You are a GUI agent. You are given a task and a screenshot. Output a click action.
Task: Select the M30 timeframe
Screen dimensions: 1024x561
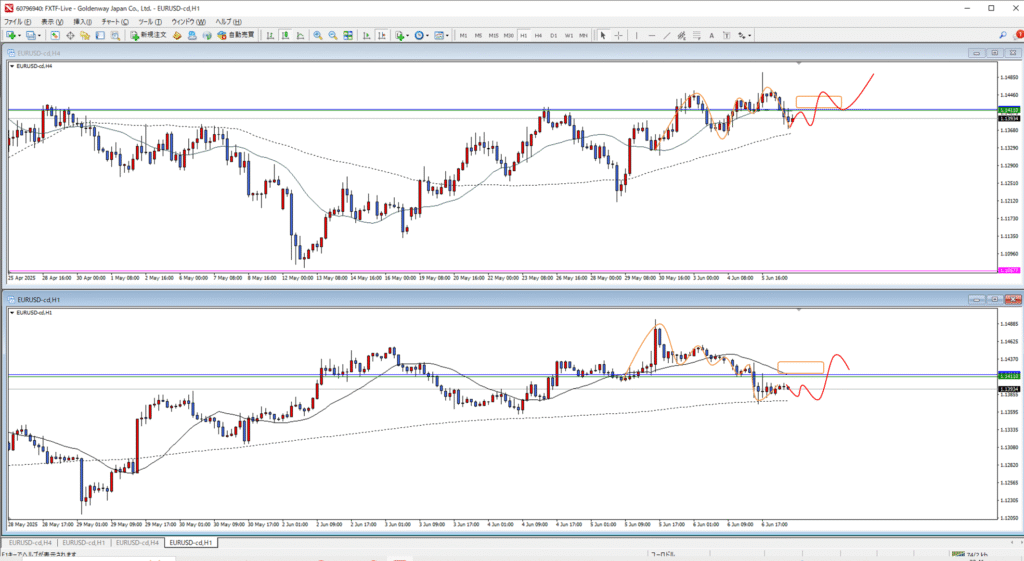[509, 35]
